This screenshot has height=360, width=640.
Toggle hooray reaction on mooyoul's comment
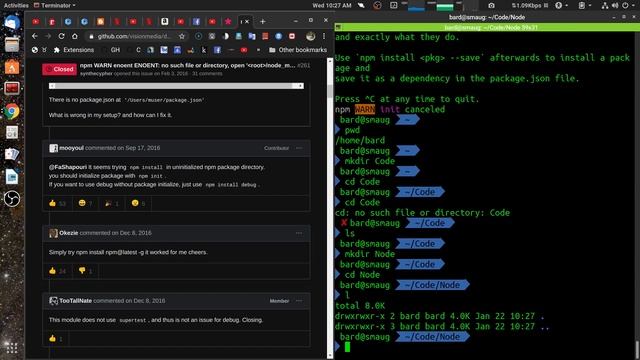pyautogui.click(x=111, y=203)
